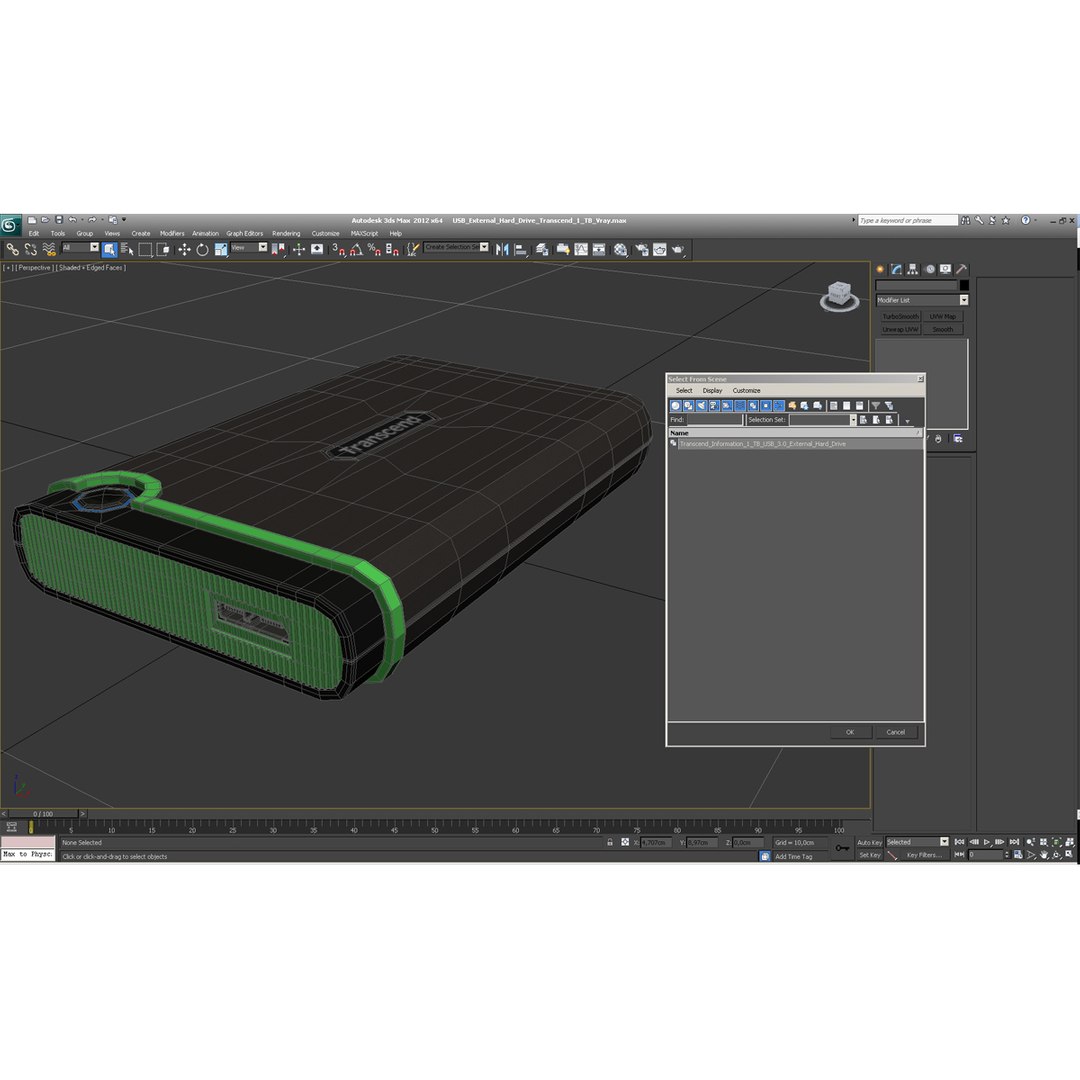Switch to the Hierarchy panel tab
Screen dimensions: 1080x1080
click(x=913, y=269)
